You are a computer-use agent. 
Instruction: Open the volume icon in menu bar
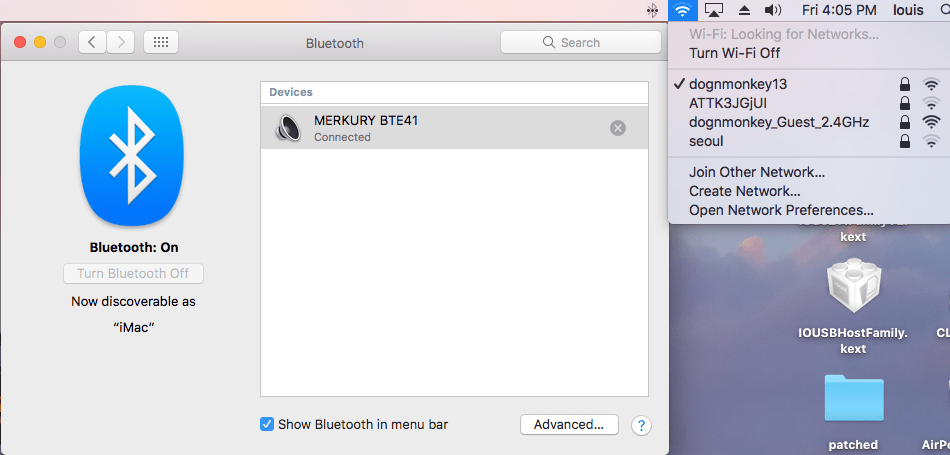click(773, 10)
